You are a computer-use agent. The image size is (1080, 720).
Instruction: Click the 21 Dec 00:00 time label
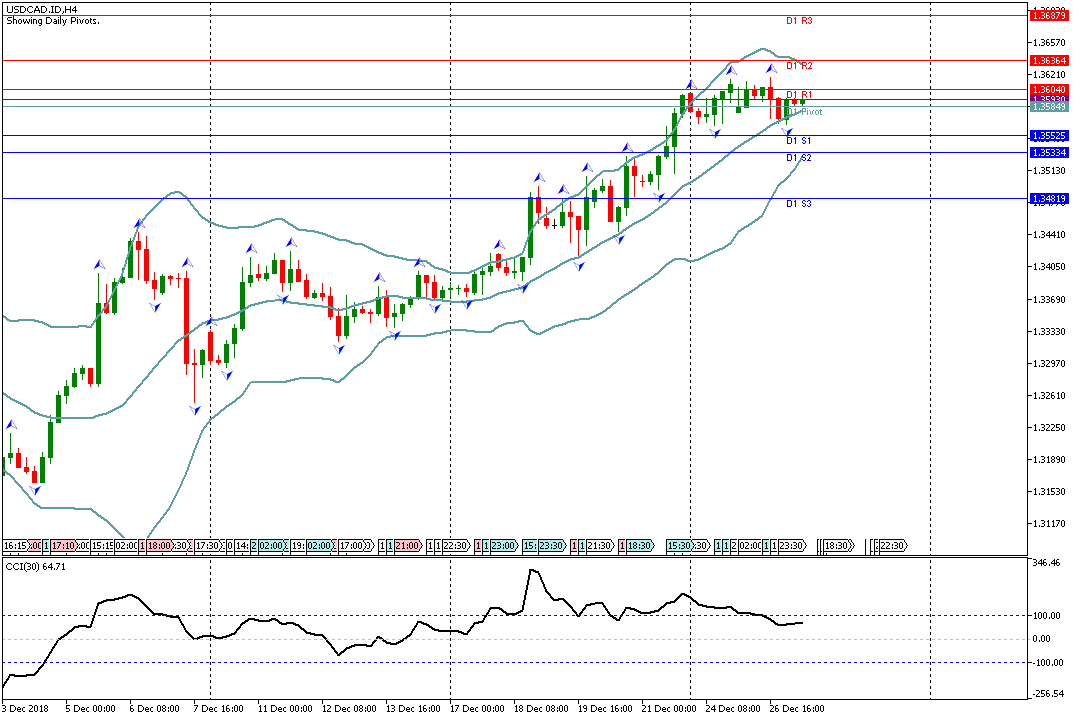[669, 708]
